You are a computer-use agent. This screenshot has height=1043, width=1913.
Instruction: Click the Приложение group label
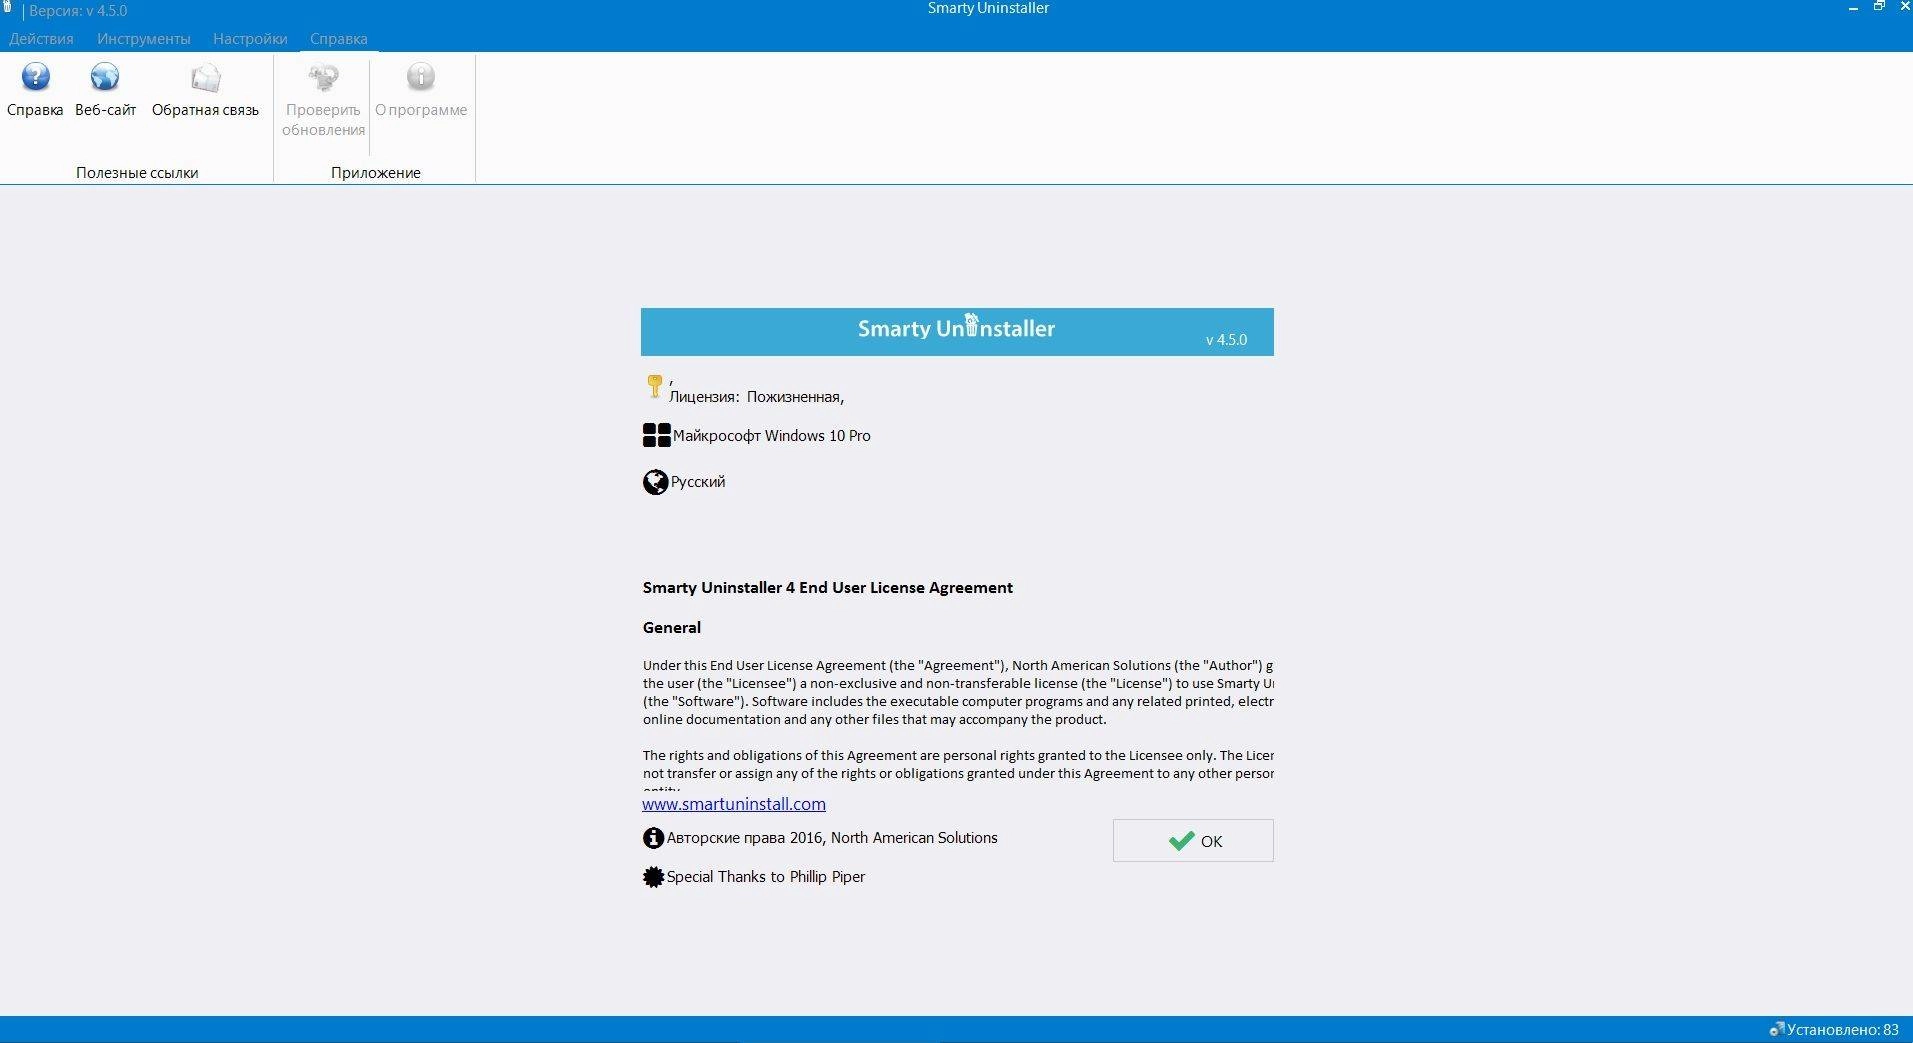coord(376,173)
